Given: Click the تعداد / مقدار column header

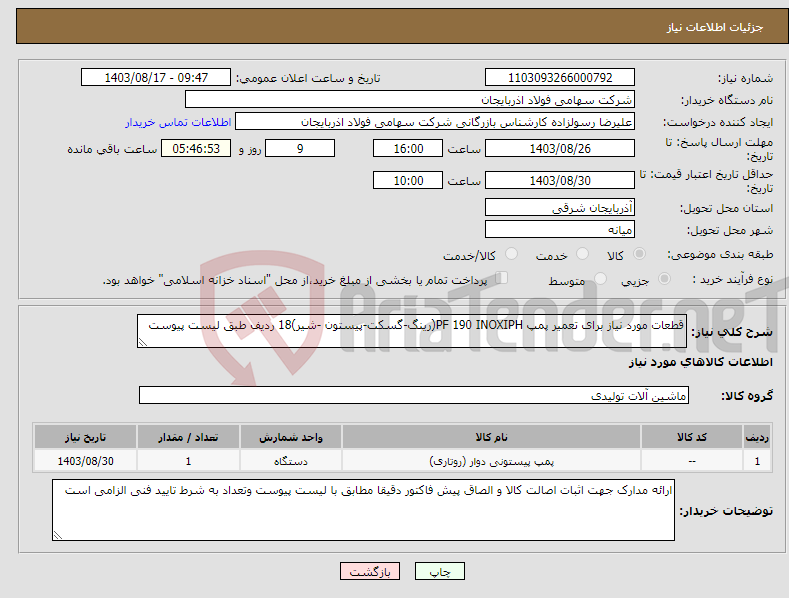Looking at the screenshot, I should [x=188, y=437].
